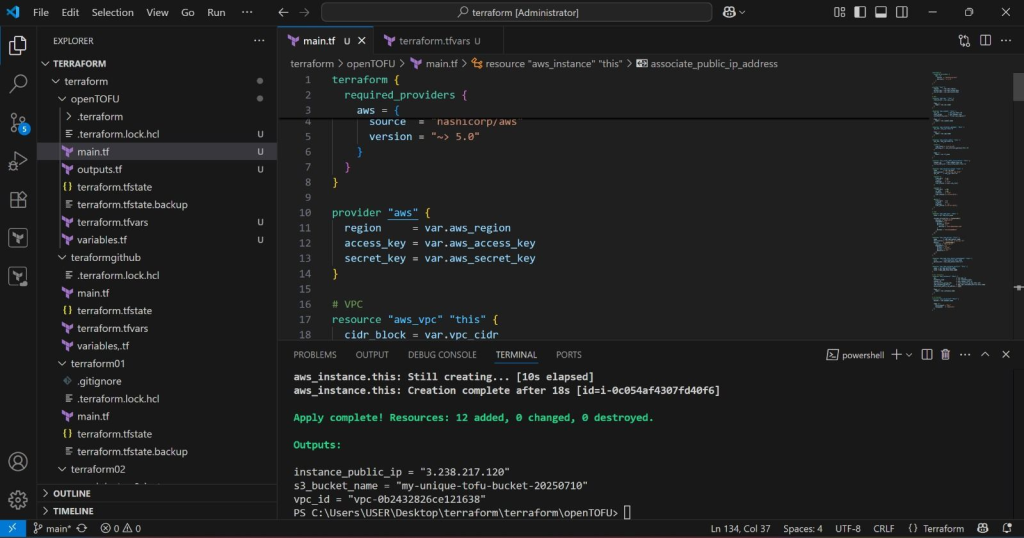The height and width of the screenshot is (538, 1024).
Task: Kill terminal with trash icon
Action: coord(945,355)
